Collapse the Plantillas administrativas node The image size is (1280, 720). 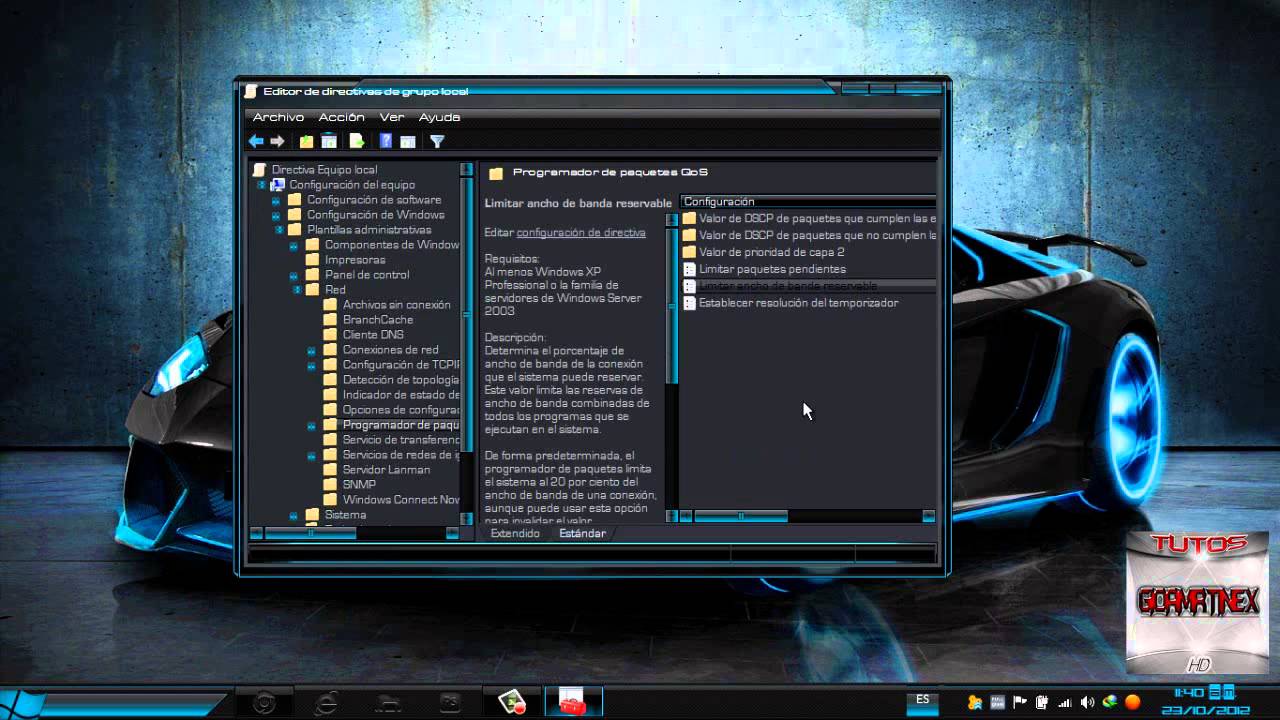click(281, 230)
